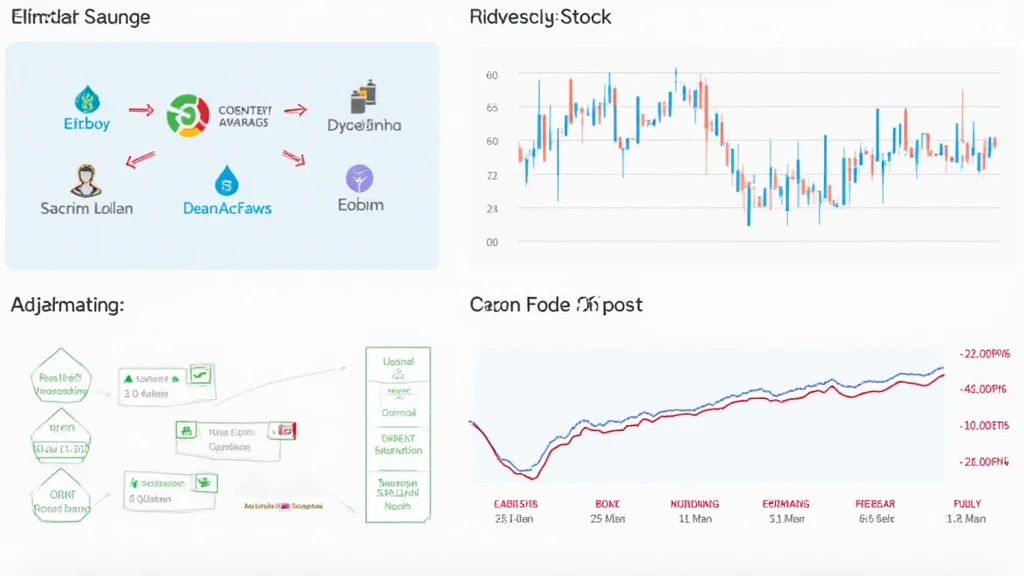Toggle the red-edged box on the middle flow card

pyautogui.click(x=284, y=430)
